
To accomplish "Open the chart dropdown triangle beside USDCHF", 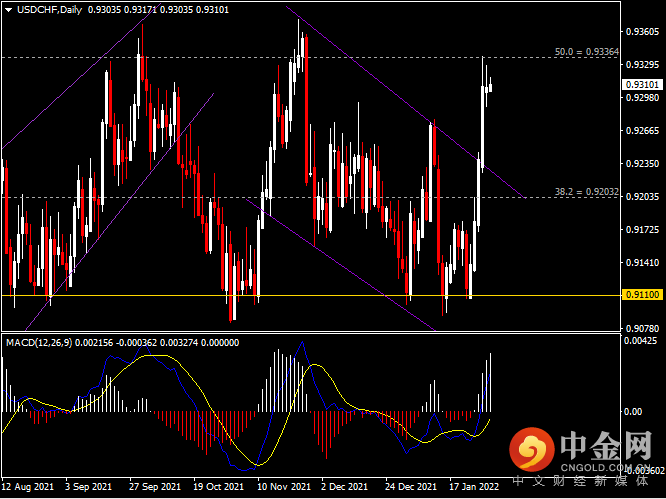I will pos(9,10).
